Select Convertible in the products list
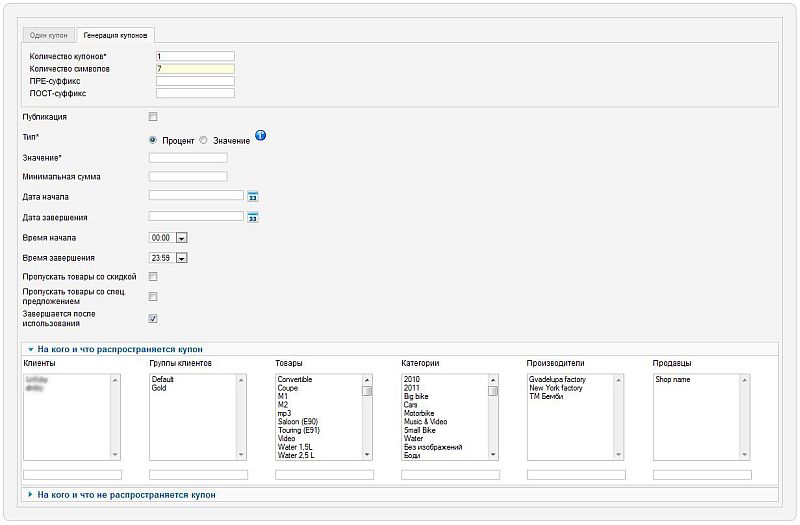Viewport: 800px width, 525px height. 295,380
